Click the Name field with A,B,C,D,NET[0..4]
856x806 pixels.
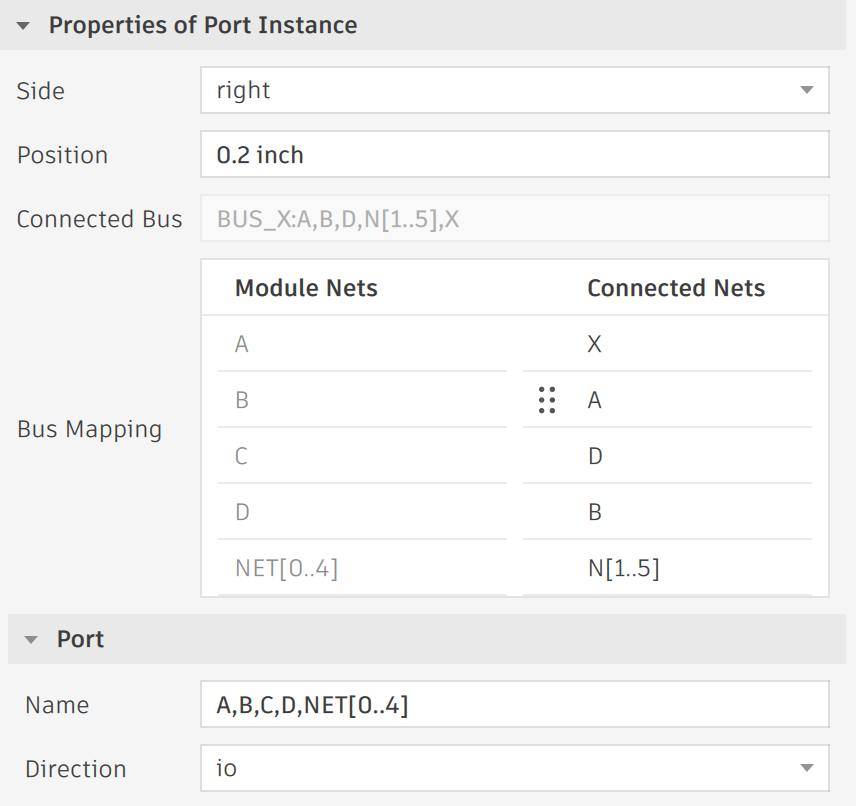pos(515,704)
